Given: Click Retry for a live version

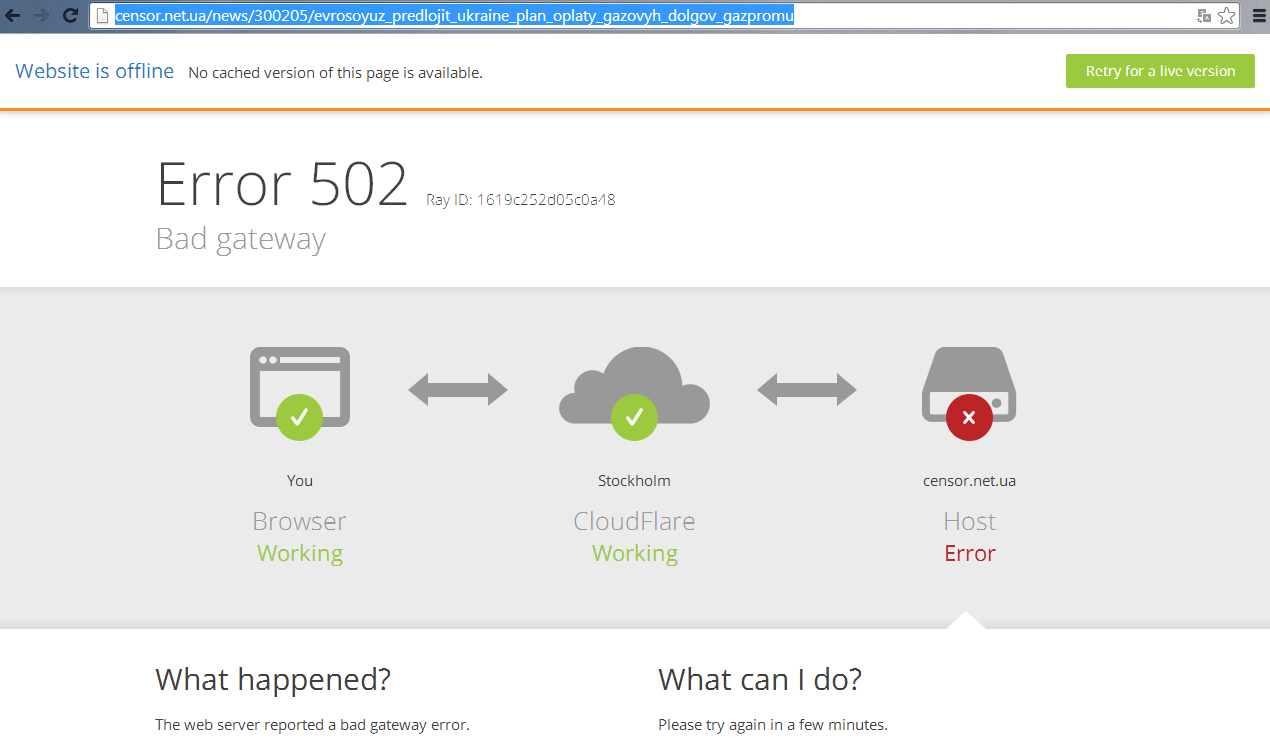Looking at the screenshot, I should click(1160, 71).
